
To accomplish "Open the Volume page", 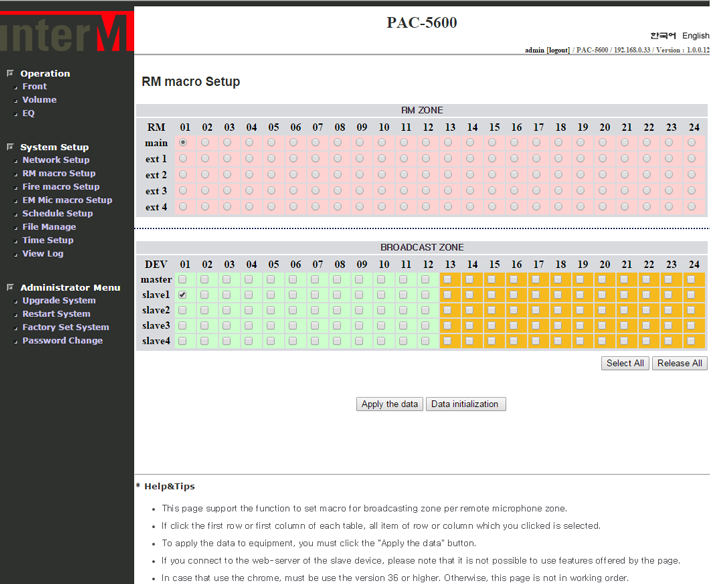I will pyautogui.click(x=39, y=100).
